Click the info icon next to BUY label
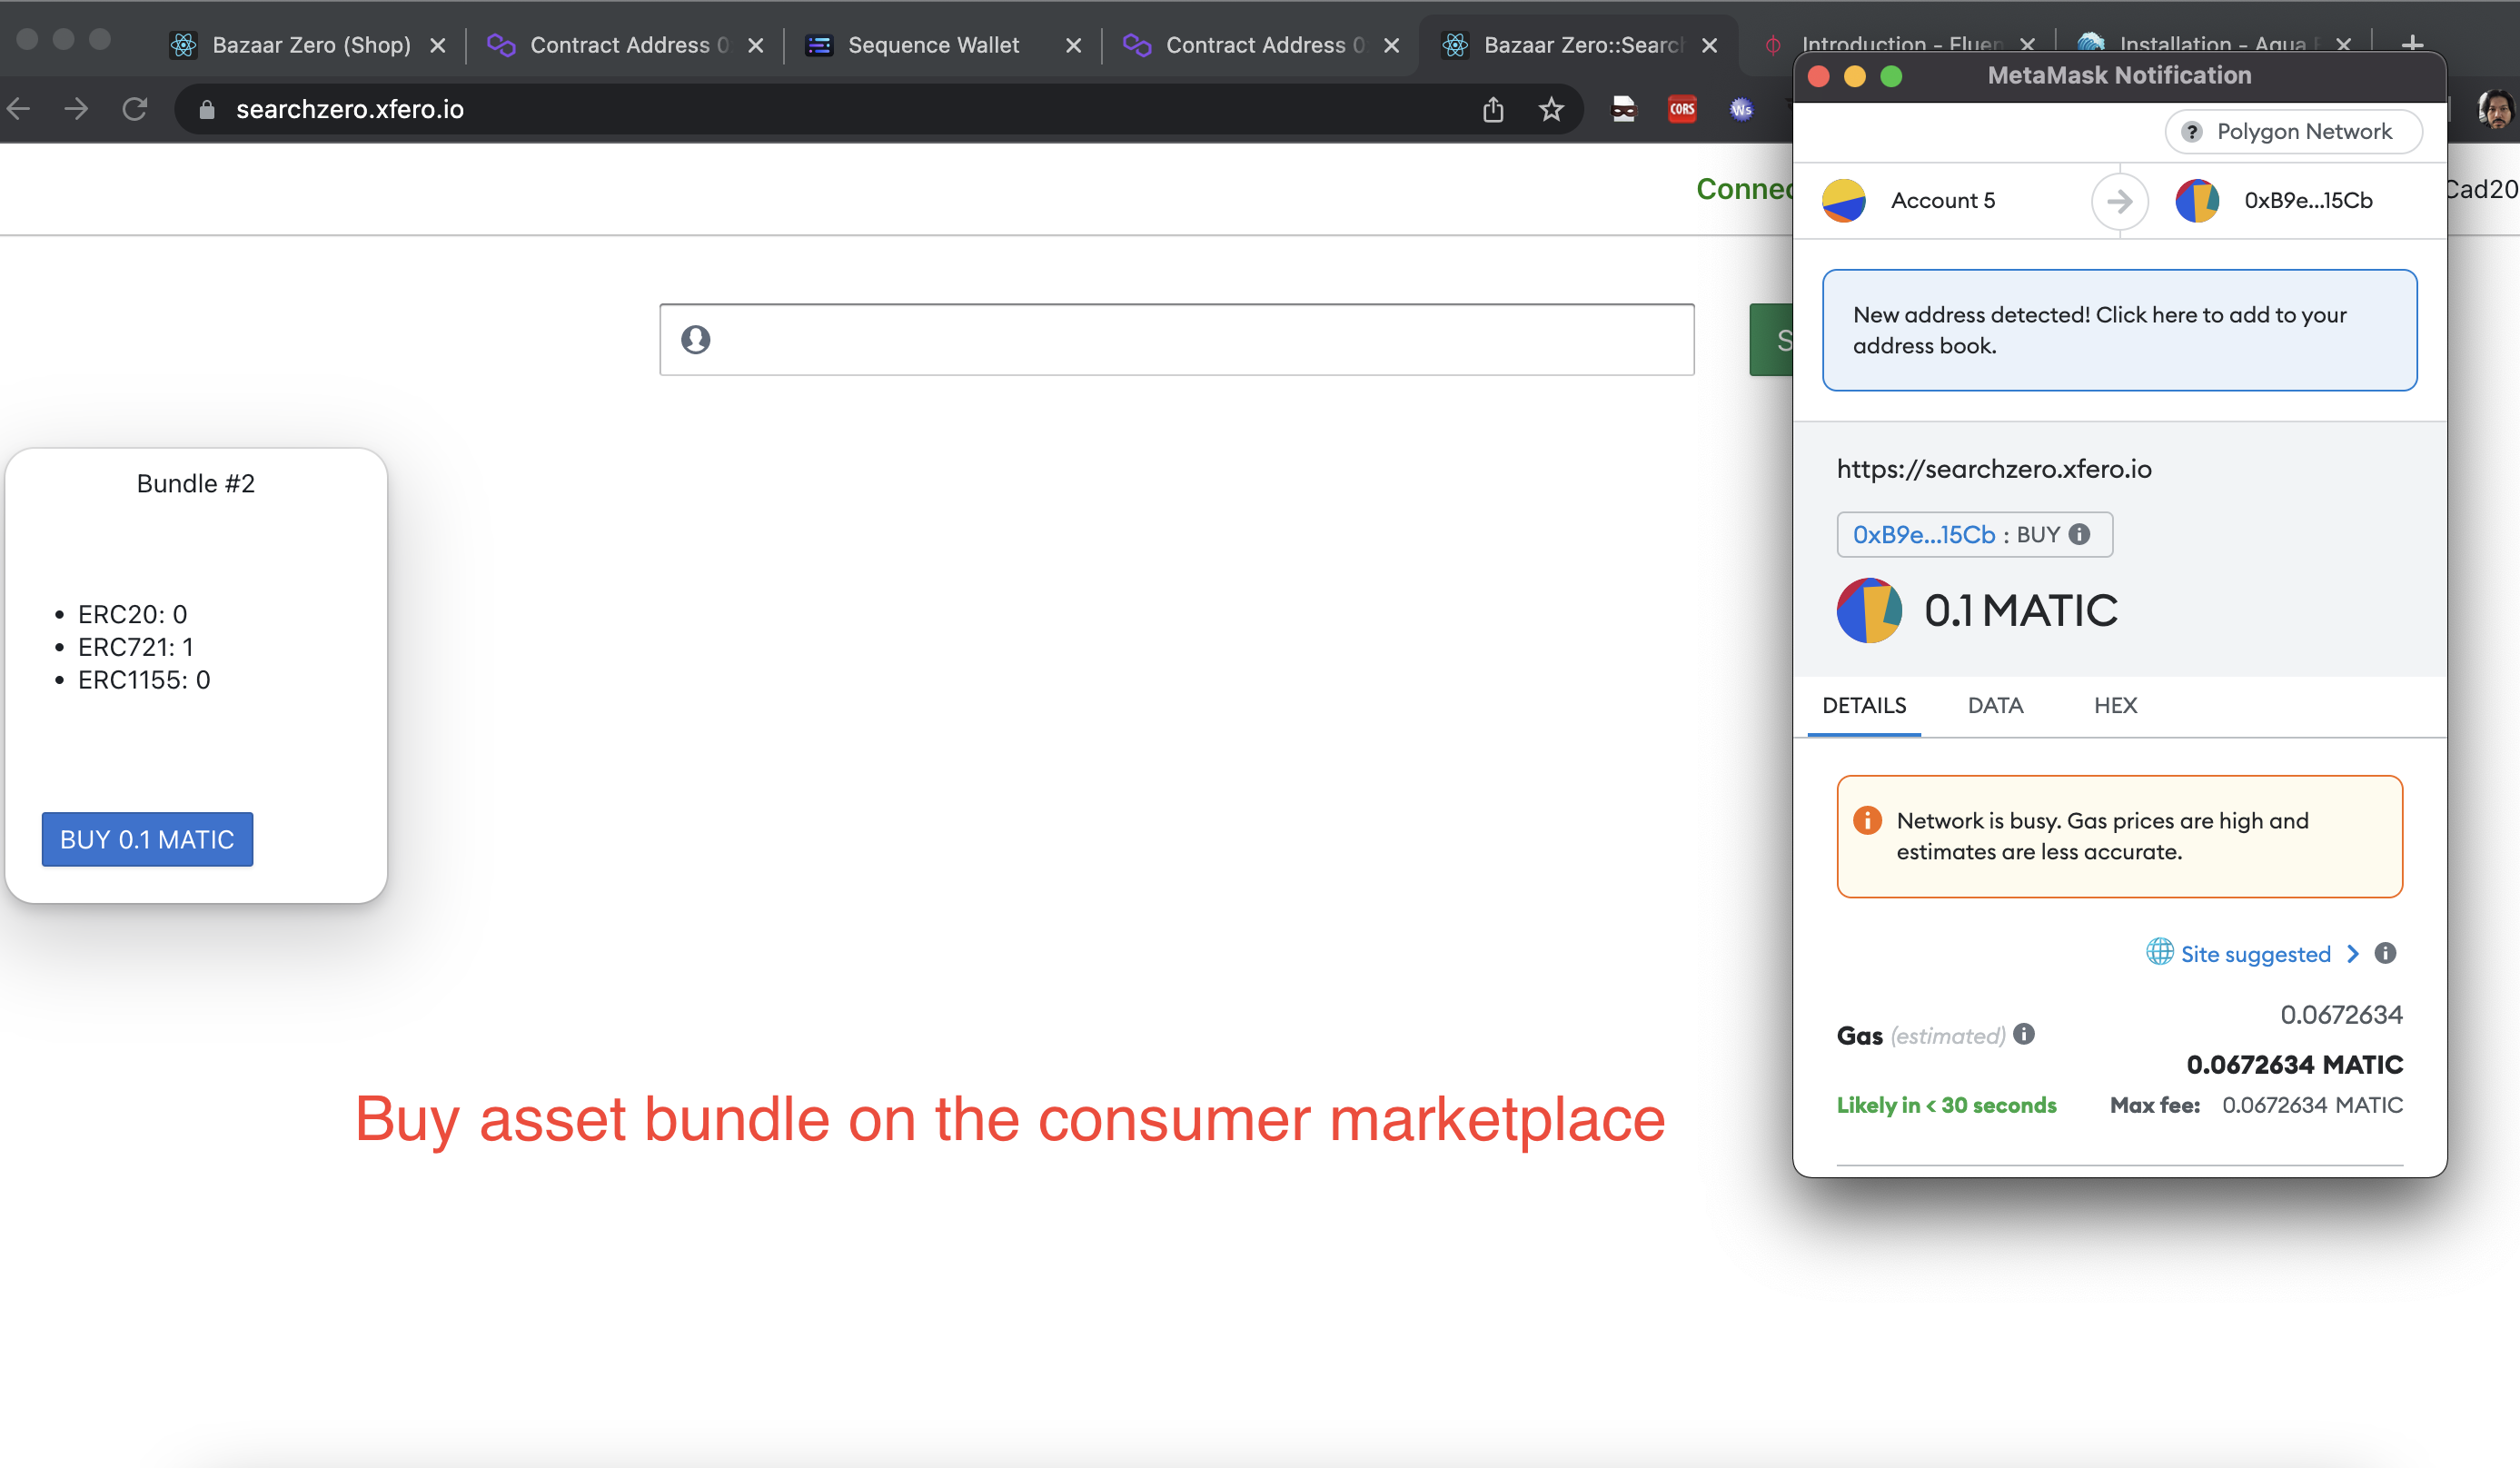The image size is (2520, 1468). 2080,534
